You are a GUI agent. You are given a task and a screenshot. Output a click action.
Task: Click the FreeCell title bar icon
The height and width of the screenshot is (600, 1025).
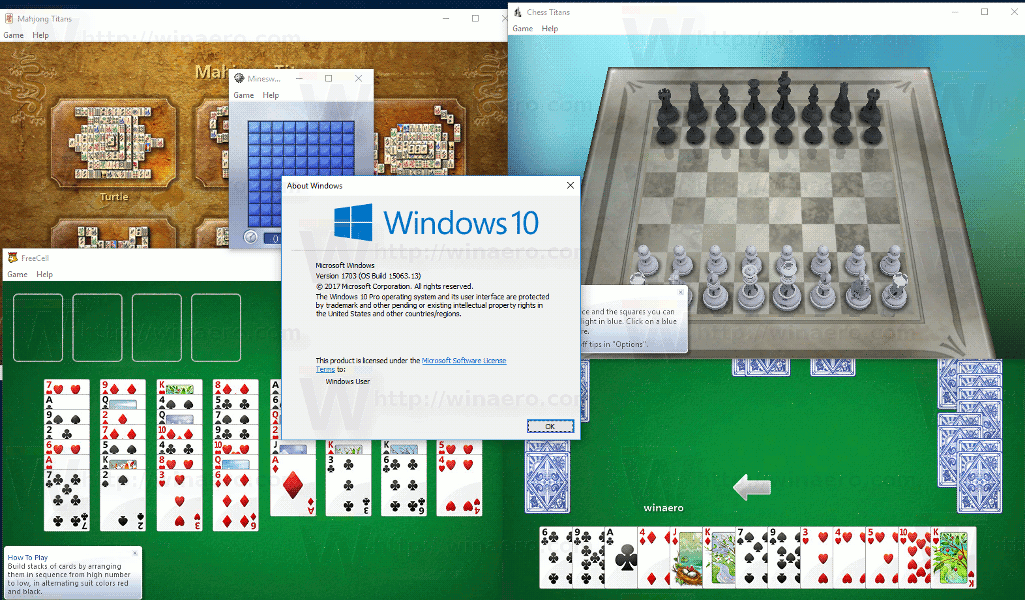pyautogui.click(x=12, y=258)
